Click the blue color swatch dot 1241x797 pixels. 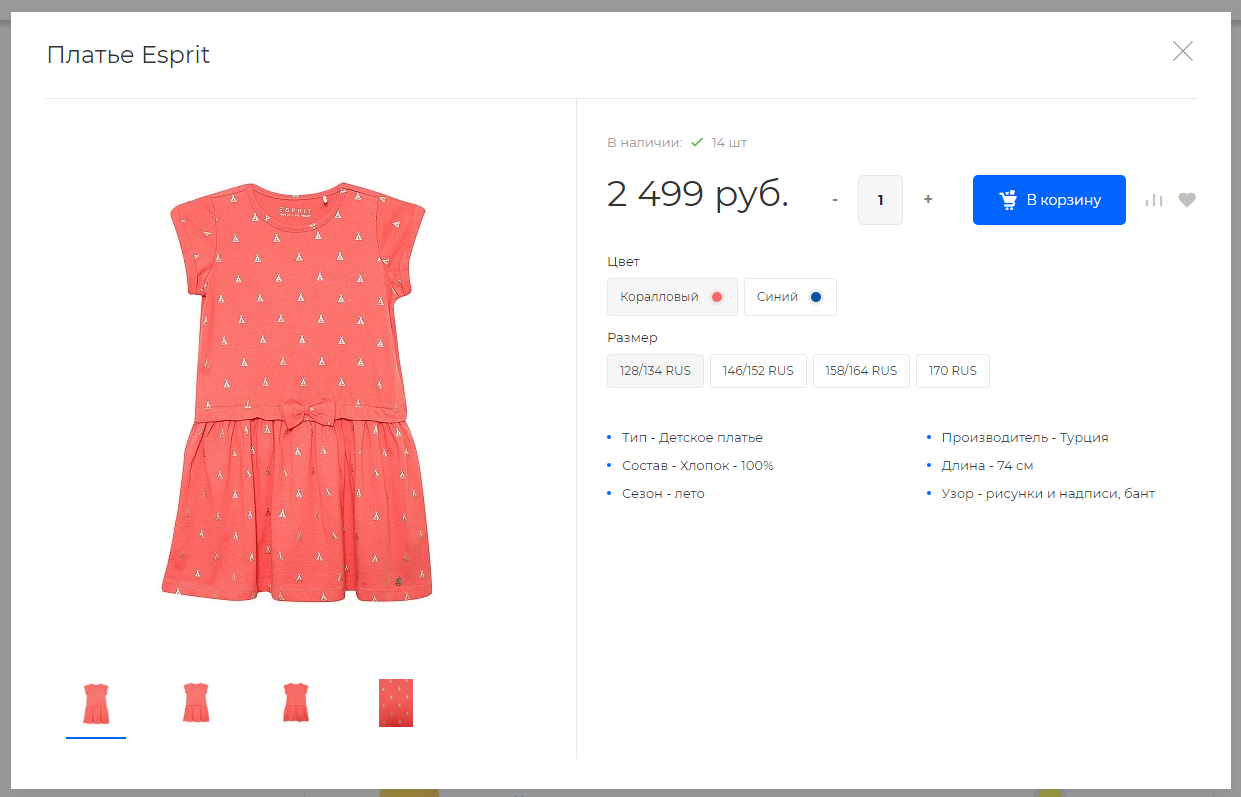[816, 297]
